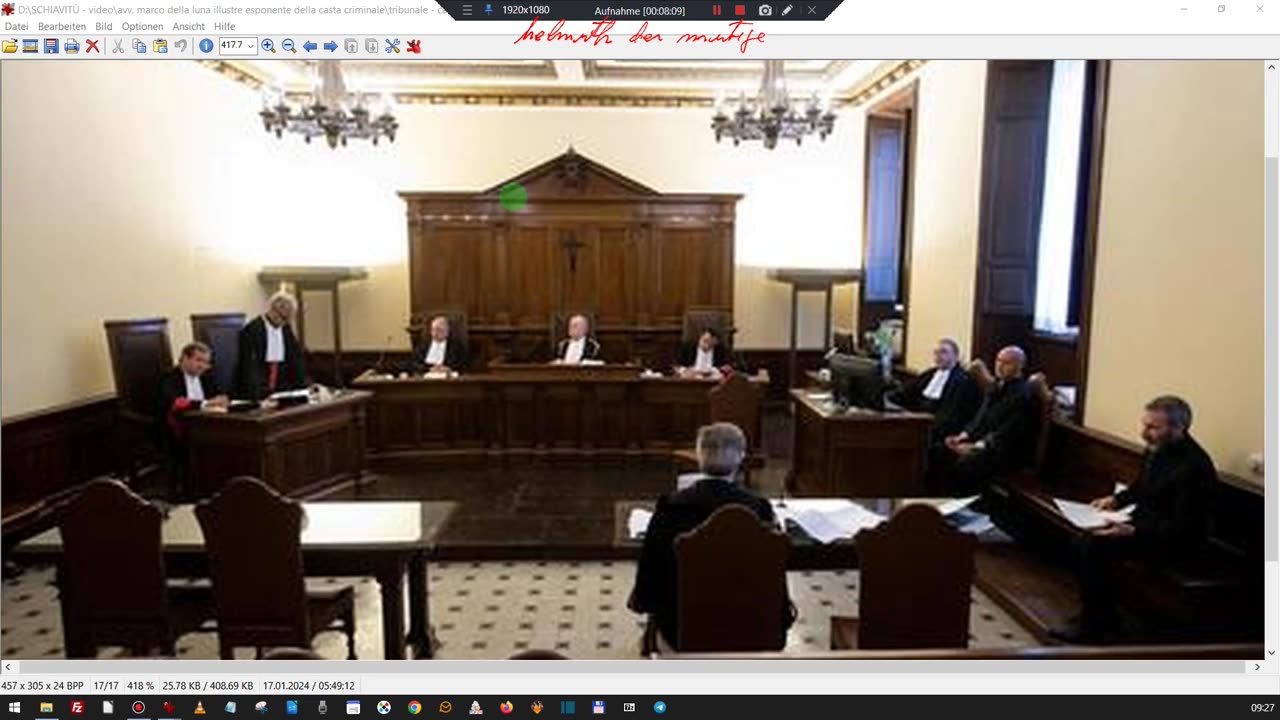Screen dimensions: 1280x720
Task: Open File Explorer from the taskbar
Action: [x=46, y=707]
